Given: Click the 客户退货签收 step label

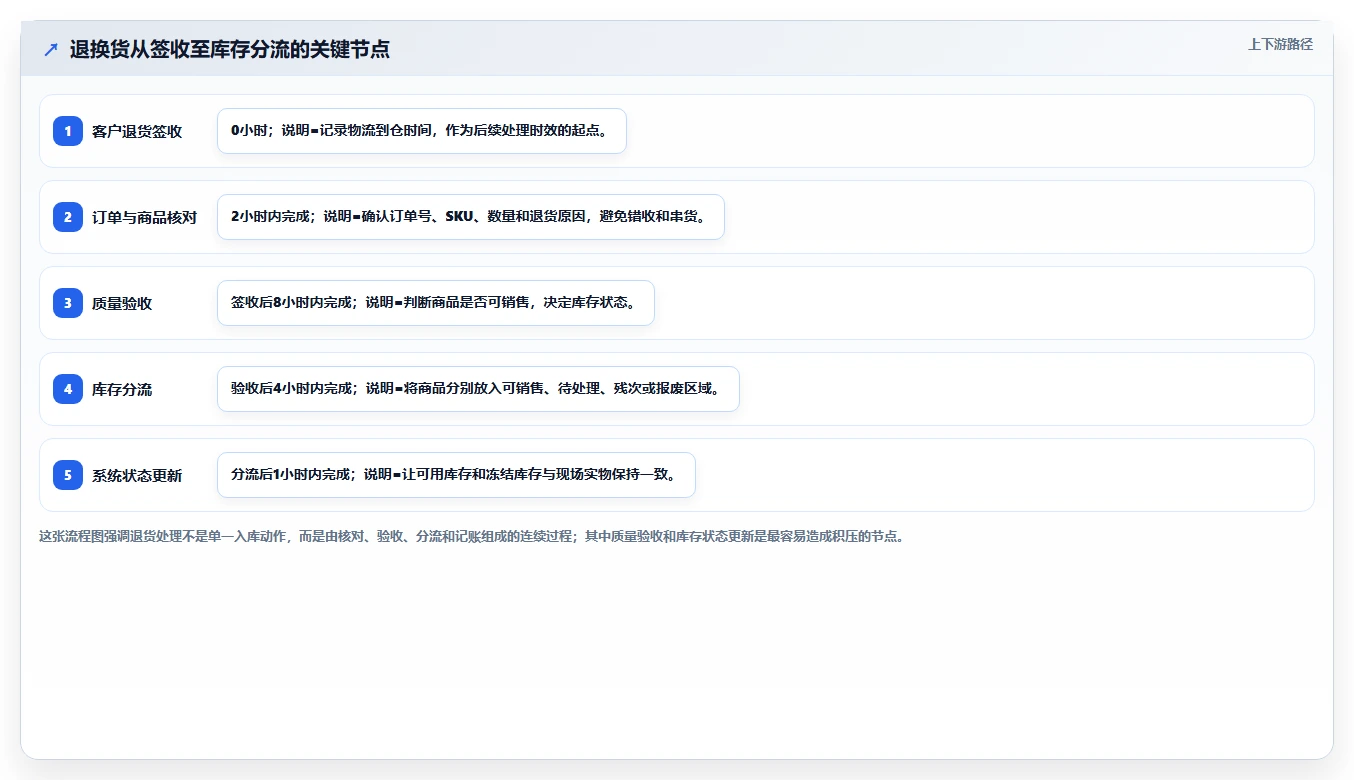Looking at the screenshot, I should (x=137, y=131).
